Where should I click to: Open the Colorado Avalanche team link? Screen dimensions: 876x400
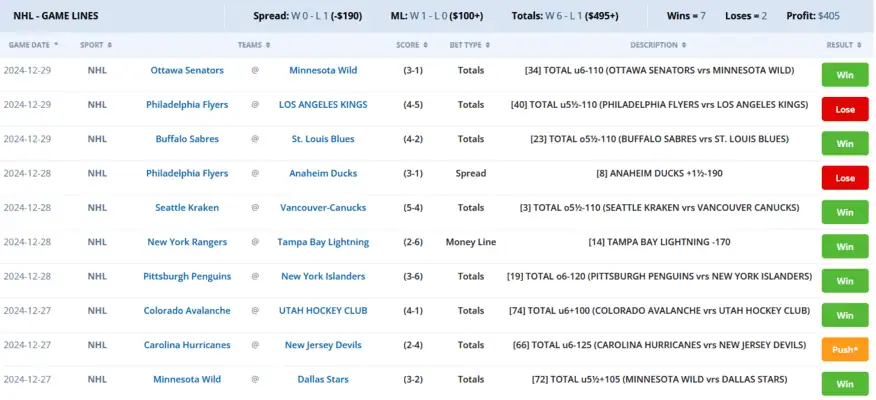187,311
